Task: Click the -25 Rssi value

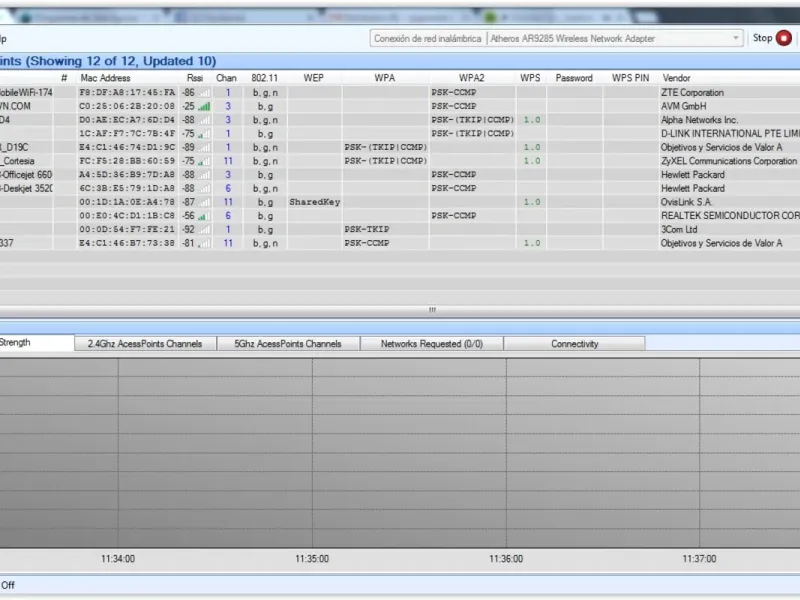Action: point(189,107)
